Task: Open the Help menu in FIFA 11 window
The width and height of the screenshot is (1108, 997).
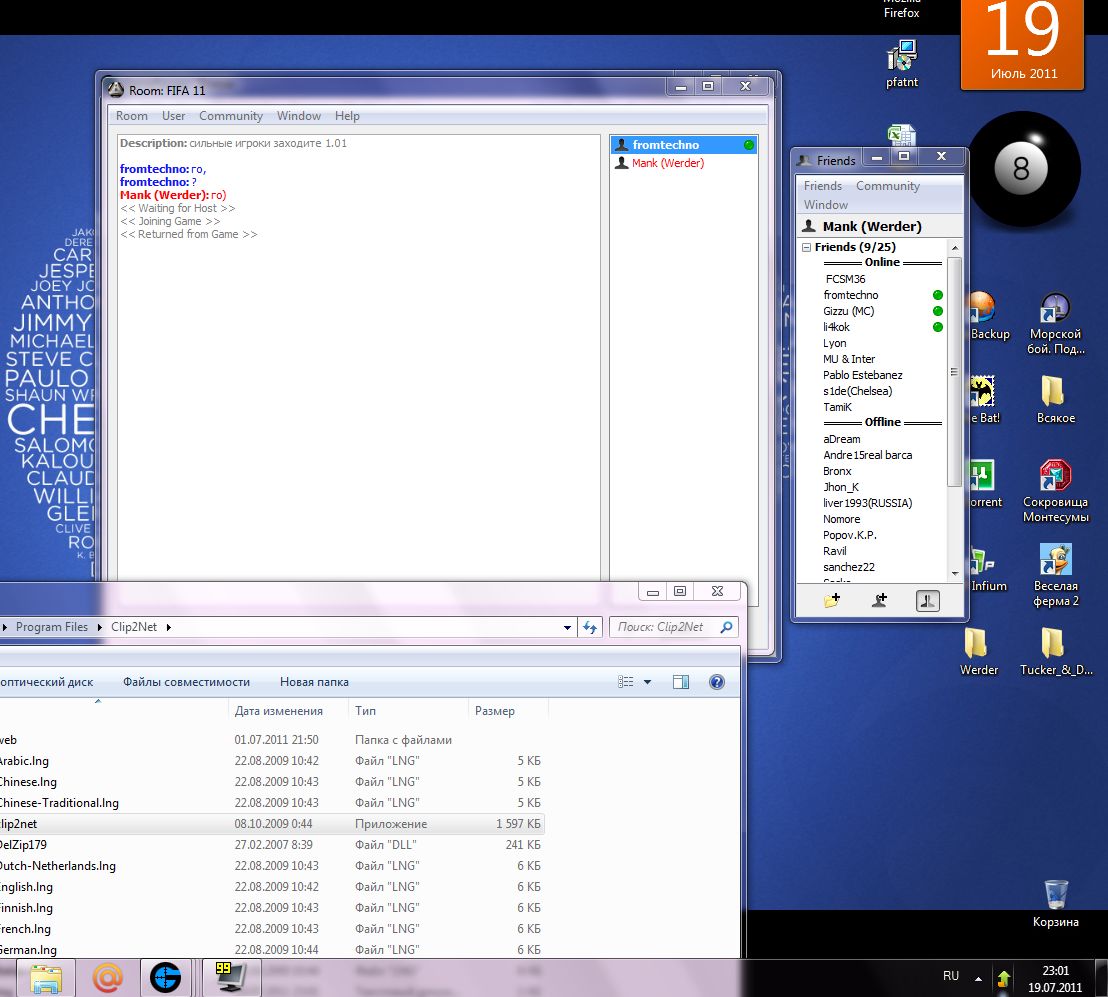Action: click(x=347, y=116)
